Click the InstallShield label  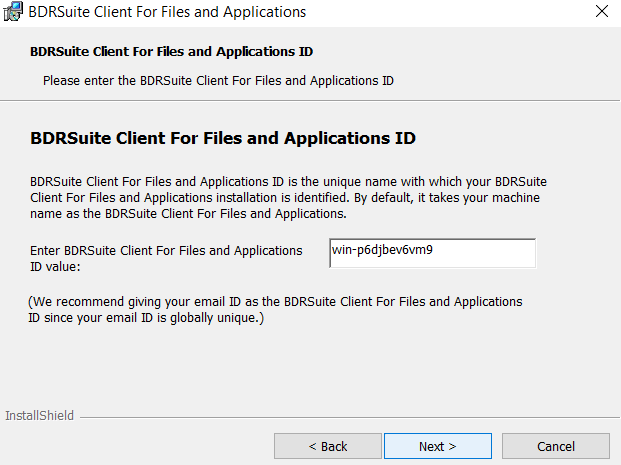pyautogui.click(x=39, y=415)
